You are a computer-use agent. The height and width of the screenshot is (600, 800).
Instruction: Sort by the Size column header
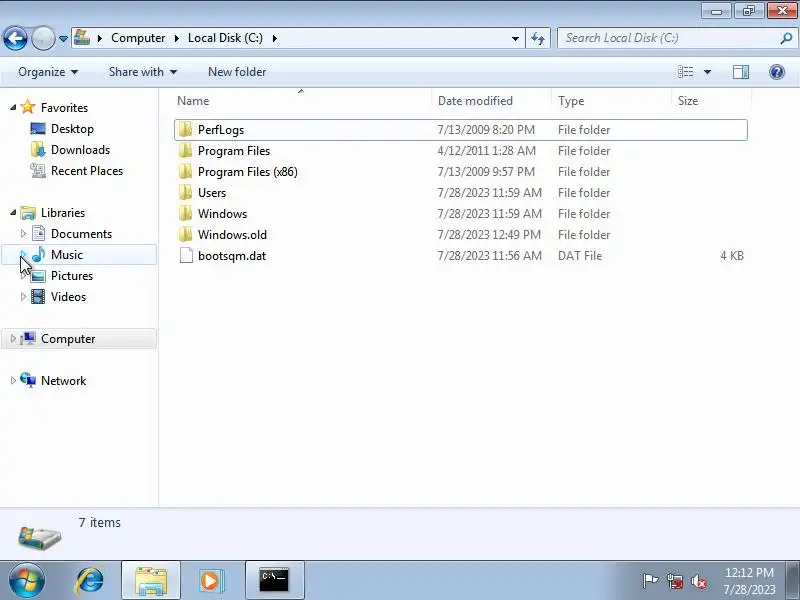[712, 101]
